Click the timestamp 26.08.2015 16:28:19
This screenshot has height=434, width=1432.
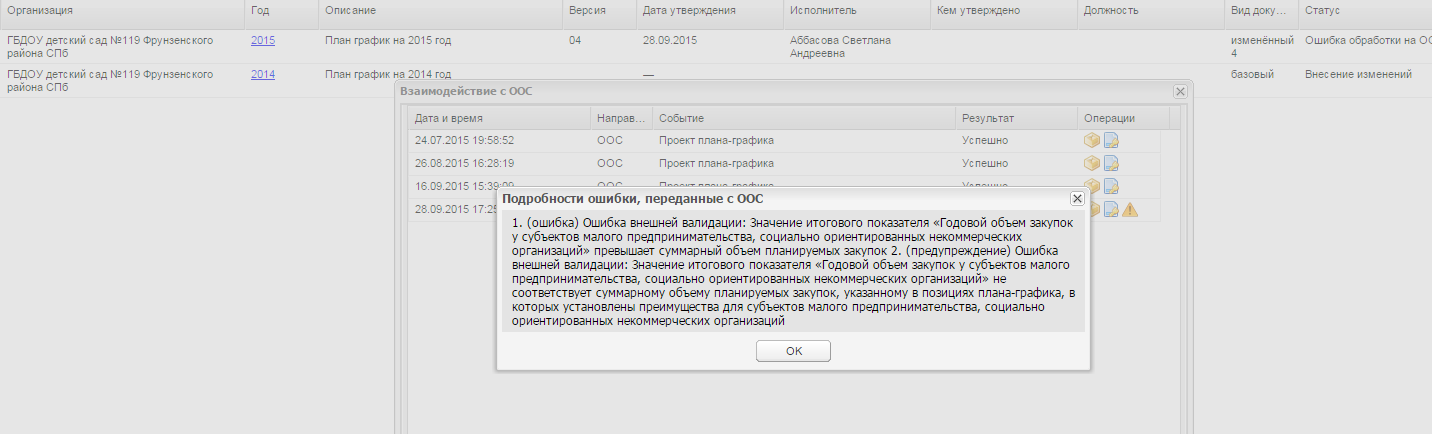[465, 163]
